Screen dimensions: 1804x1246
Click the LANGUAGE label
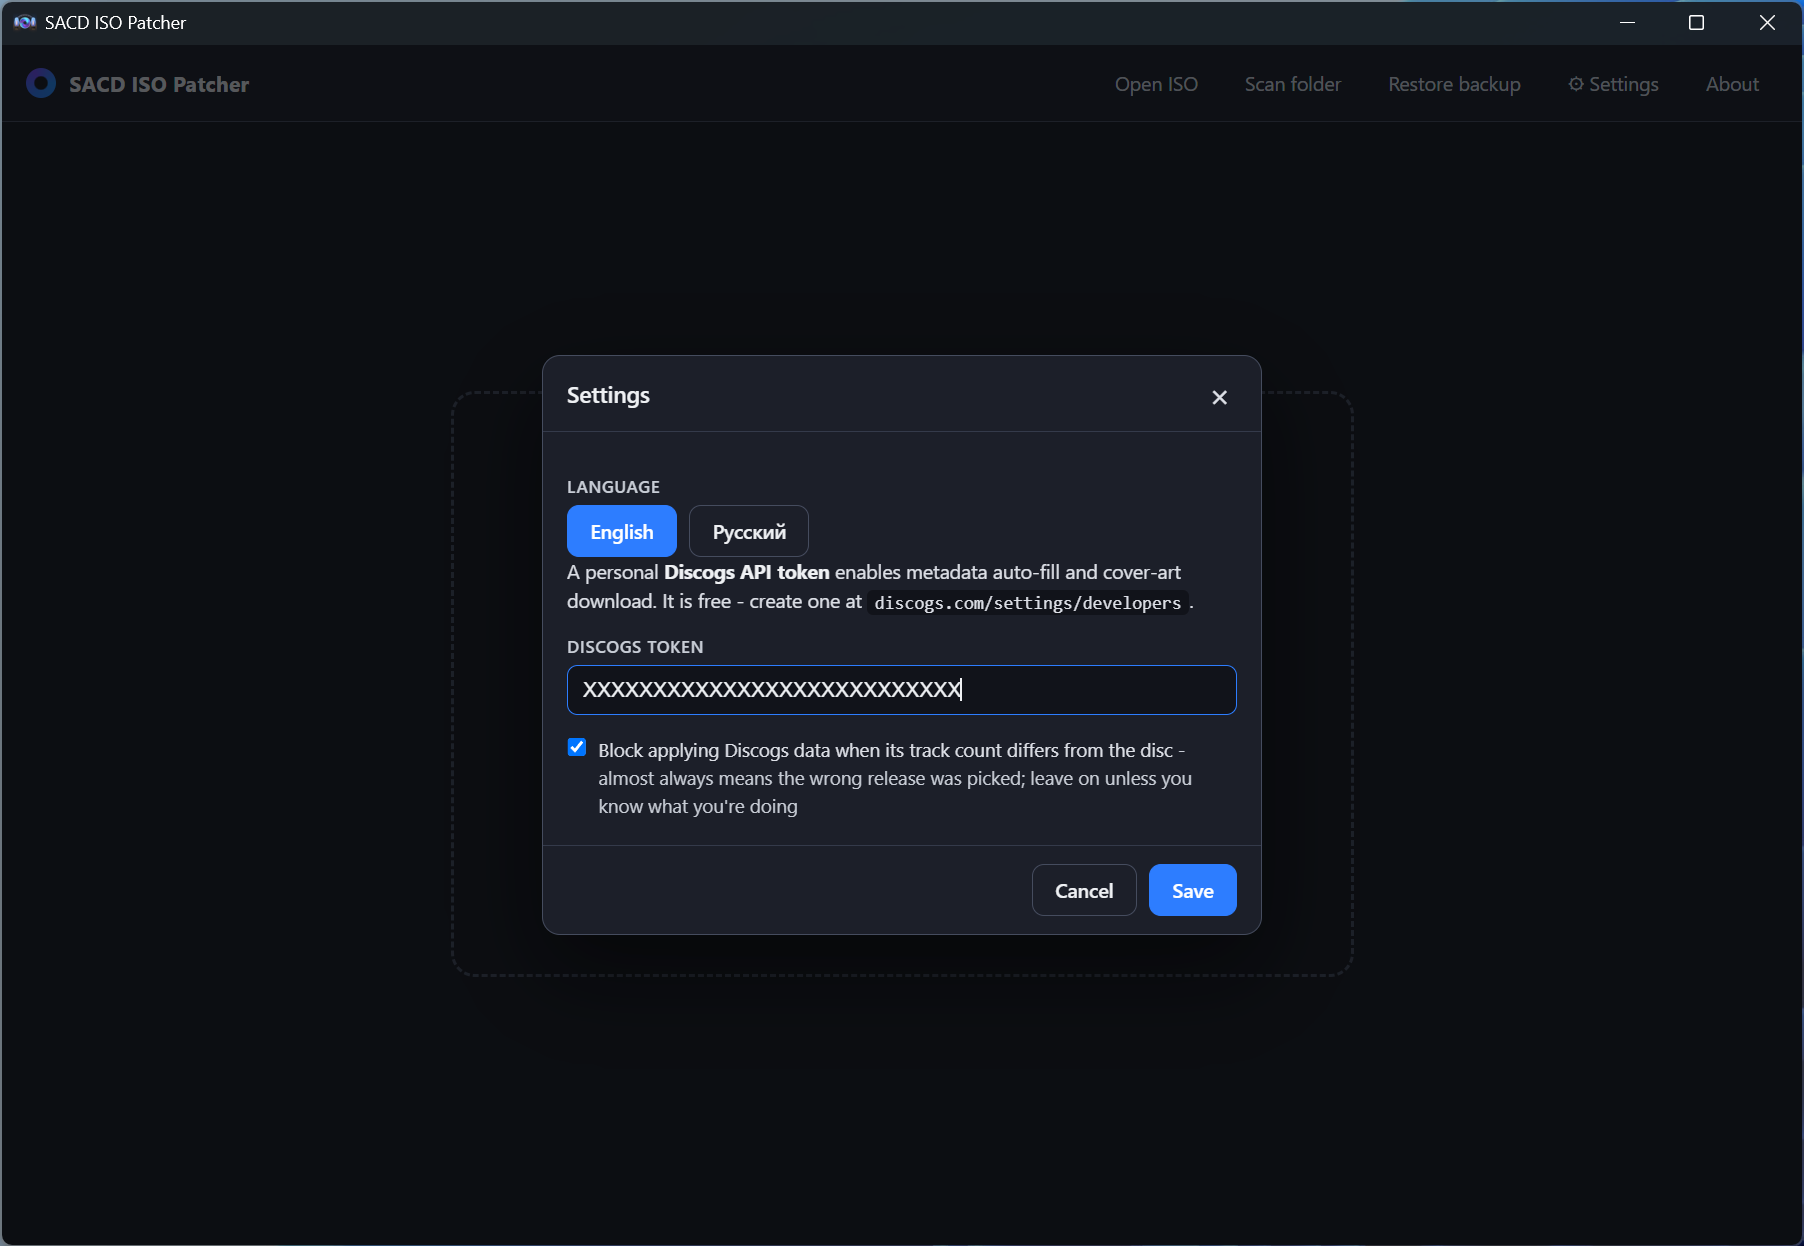[x=613, y=487]
